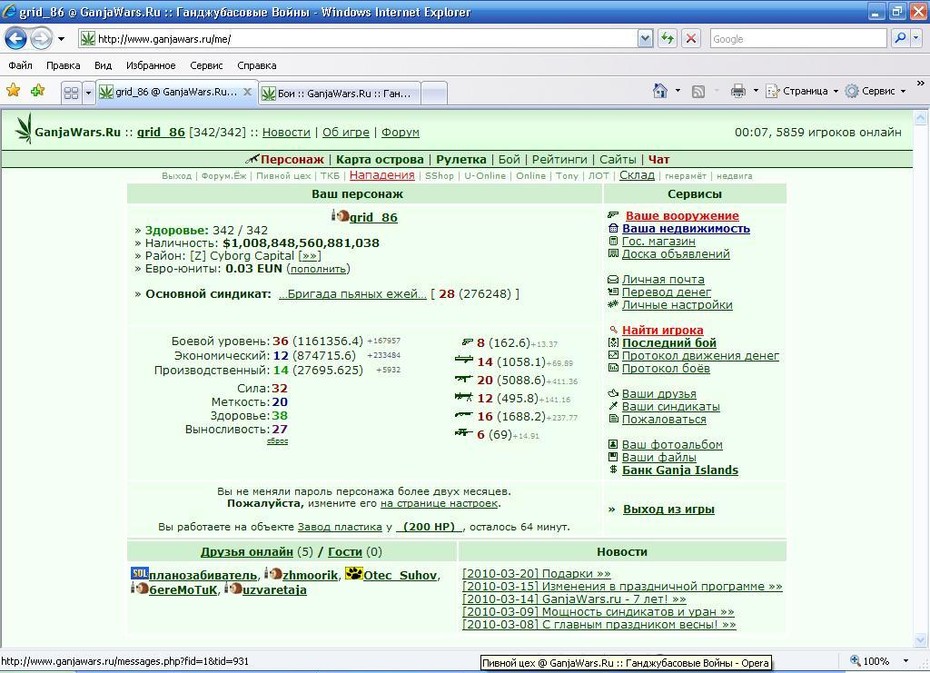Open the tab list dropdown arrow
The height and width of the screenshot is (673, 930).
[88, 93]
